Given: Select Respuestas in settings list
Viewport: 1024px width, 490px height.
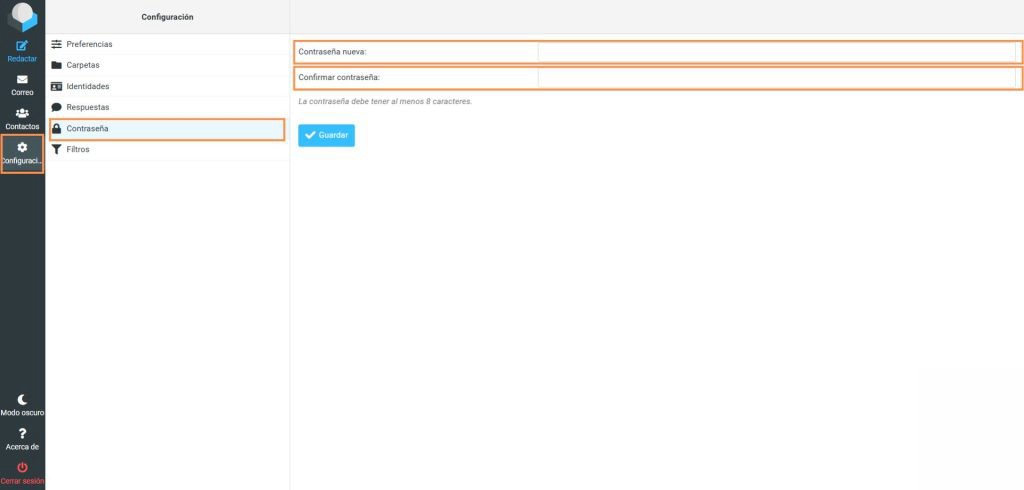Looking at the screenshot, I should point(88,107).
